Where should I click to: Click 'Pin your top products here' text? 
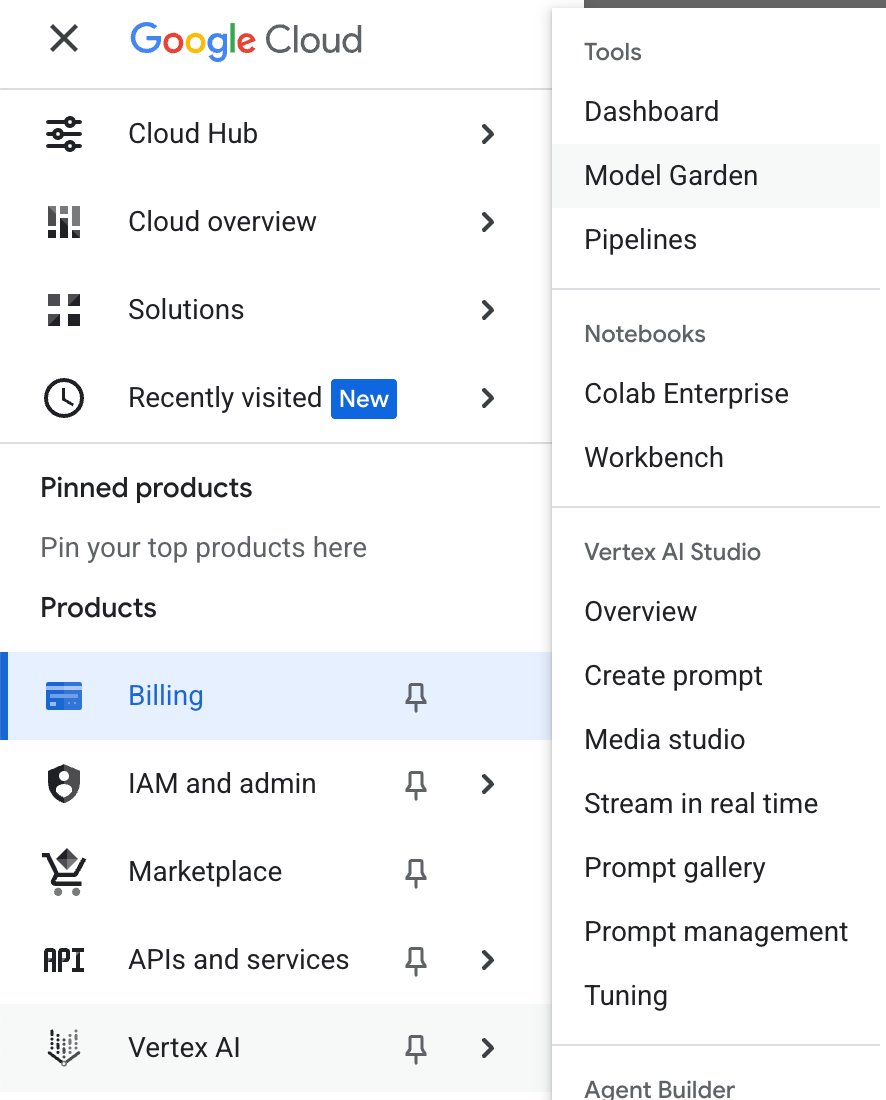click(203, 548)
